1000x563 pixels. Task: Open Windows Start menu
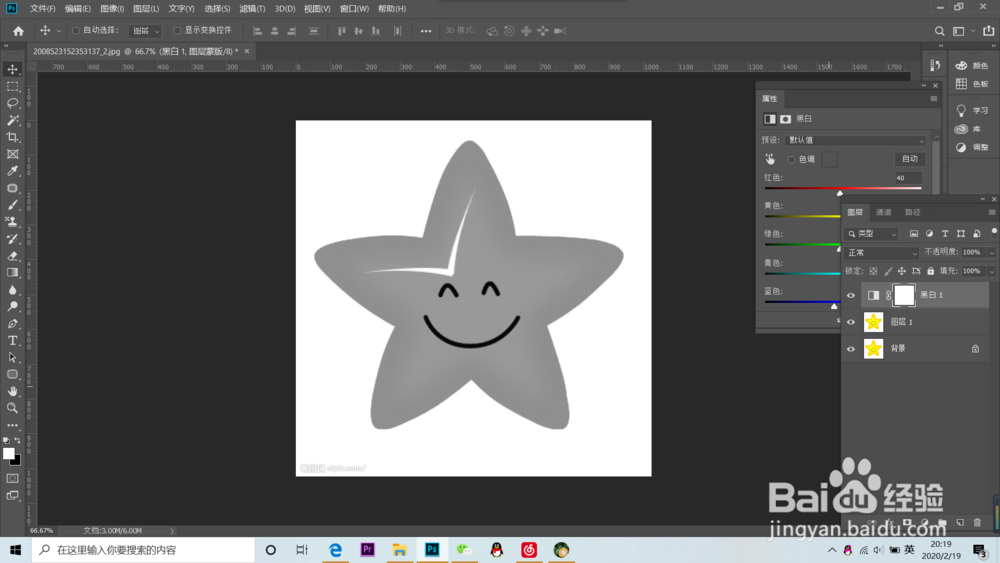tap(16, 550)
